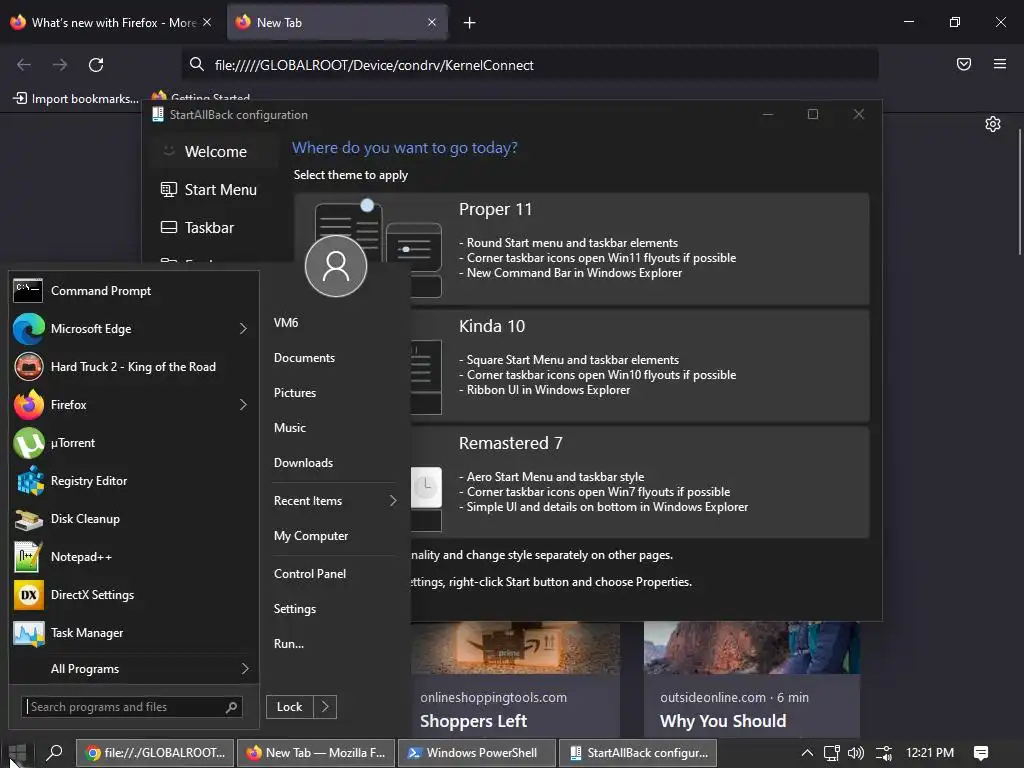Go forward in Firefox
This screenshot has width=1024, height=768.
click(60, 65)
